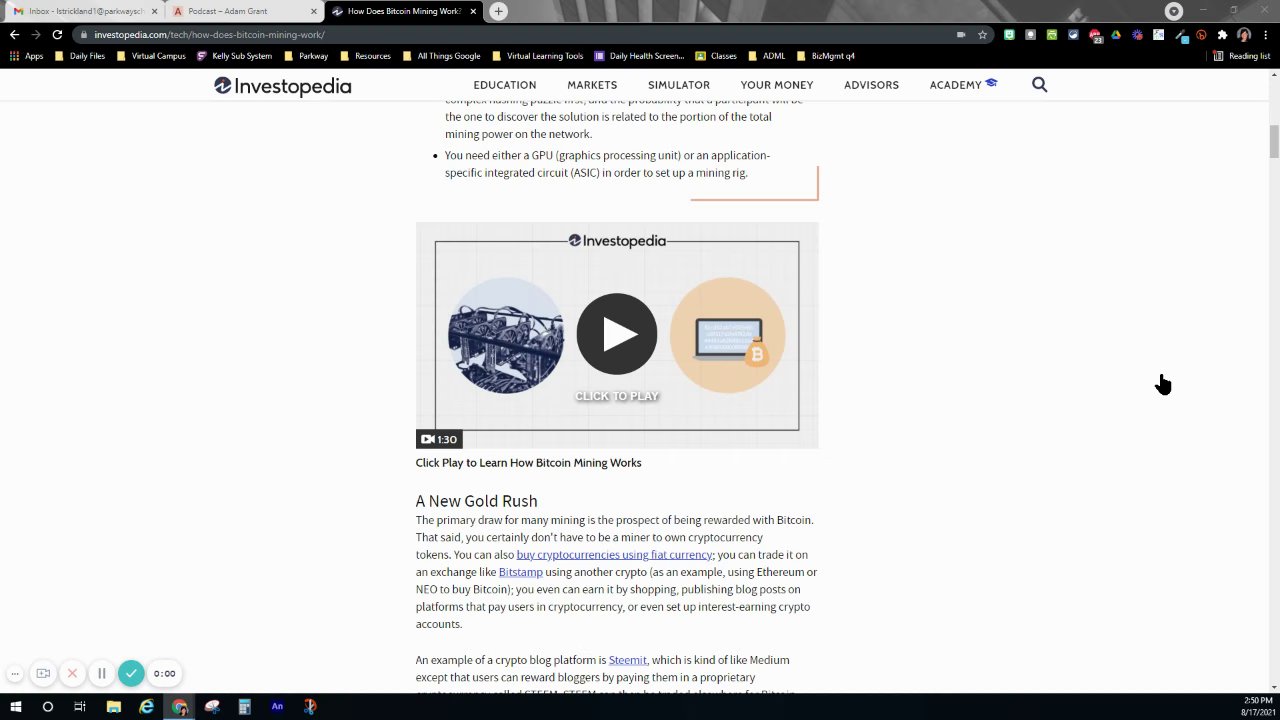
Task: Open the BizMgmt q4 bookmark folder
Action: coord(825,56)
